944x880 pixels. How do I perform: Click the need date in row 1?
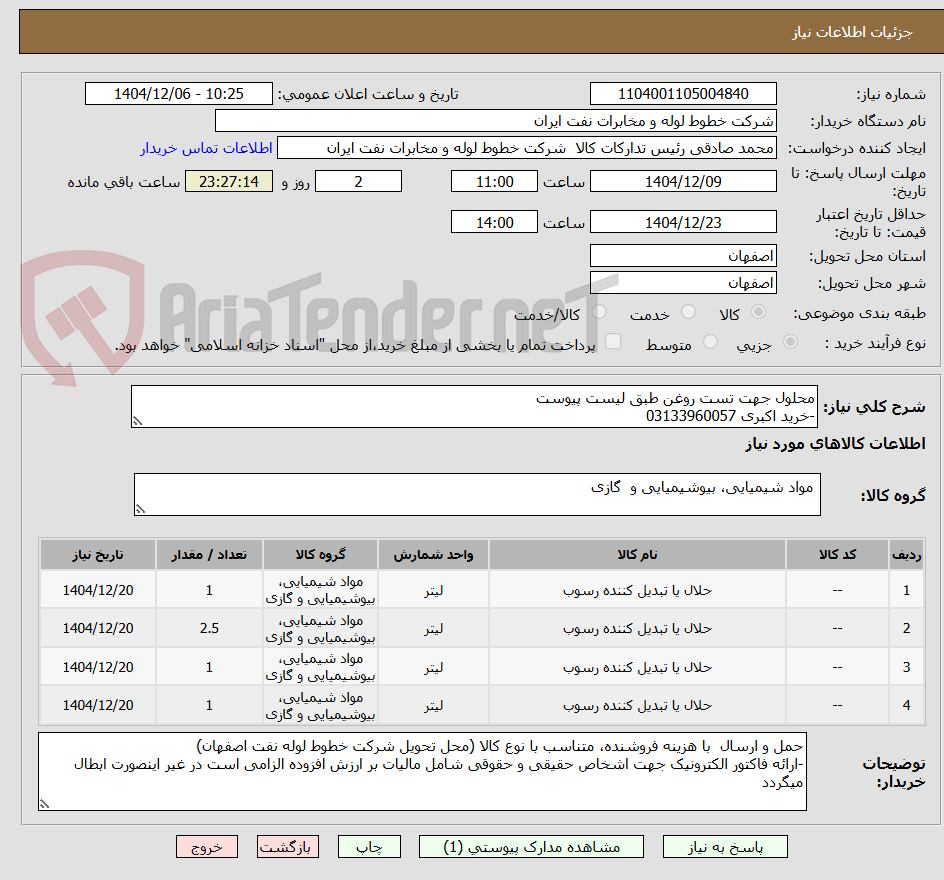98,590
